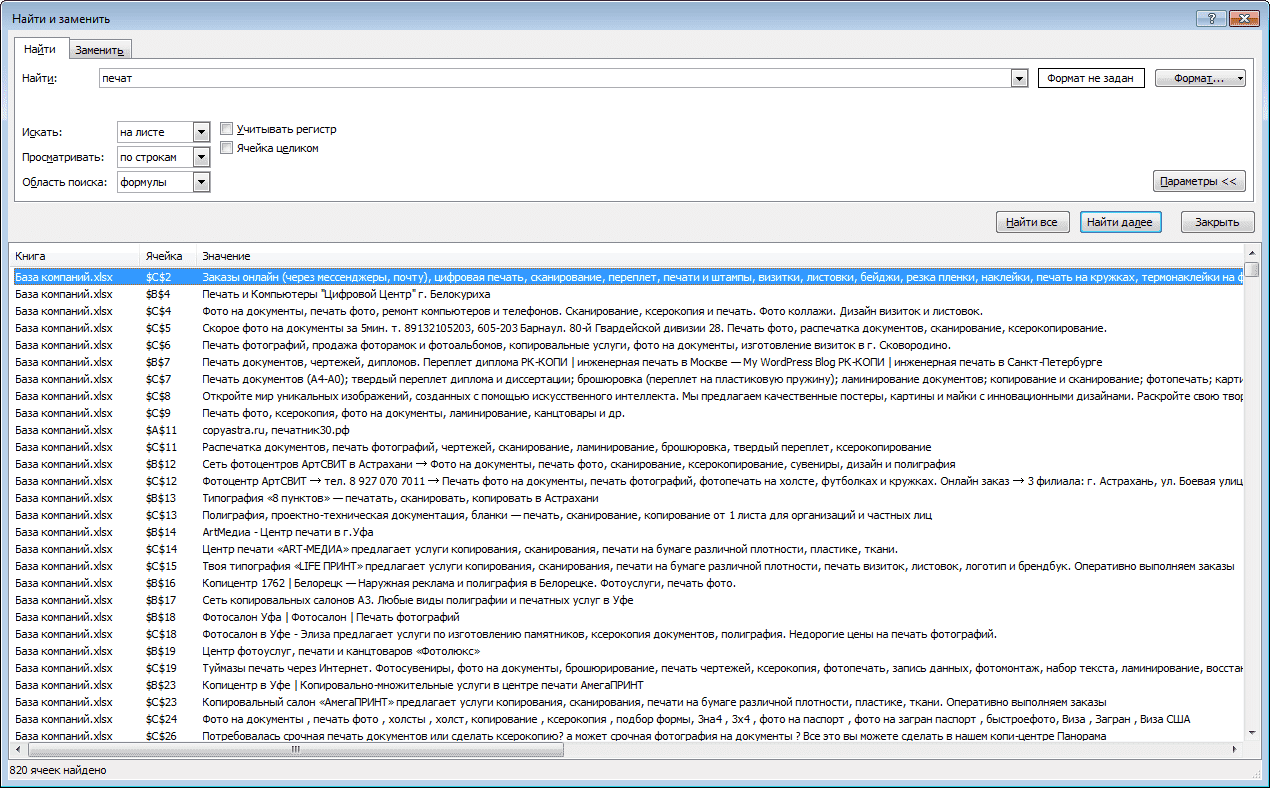Enable the Ячейка целиком checkbox
The width and height of the screenshot is (1270, 788).
[226, 148]
